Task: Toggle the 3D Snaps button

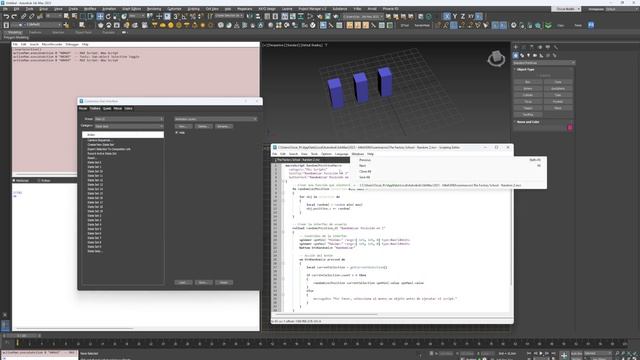Action: (x=176, y=16)
